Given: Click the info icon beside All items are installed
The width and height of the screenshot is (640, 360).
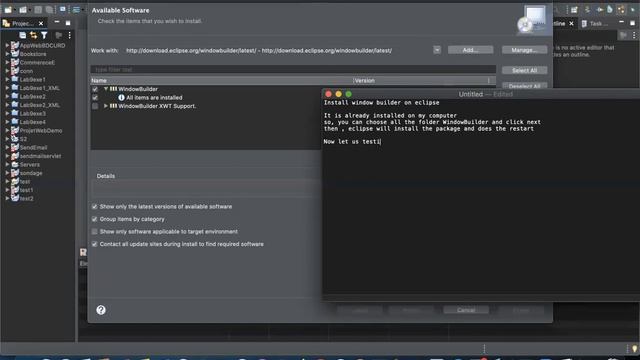Looking at the screenshot, I should [121, 98].
